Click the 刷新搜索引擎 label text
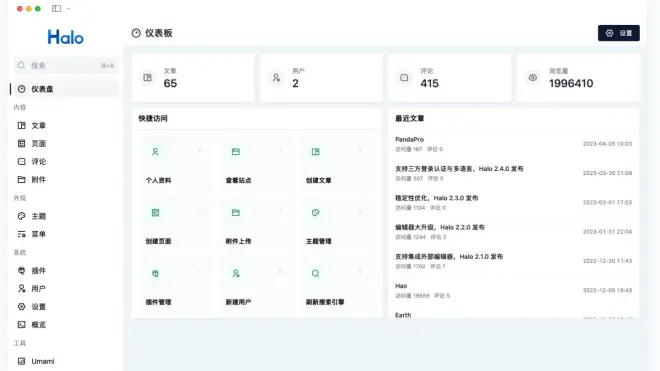Image resolution: width=660 pixels, height=371 pixels. (x=325, y=302)
